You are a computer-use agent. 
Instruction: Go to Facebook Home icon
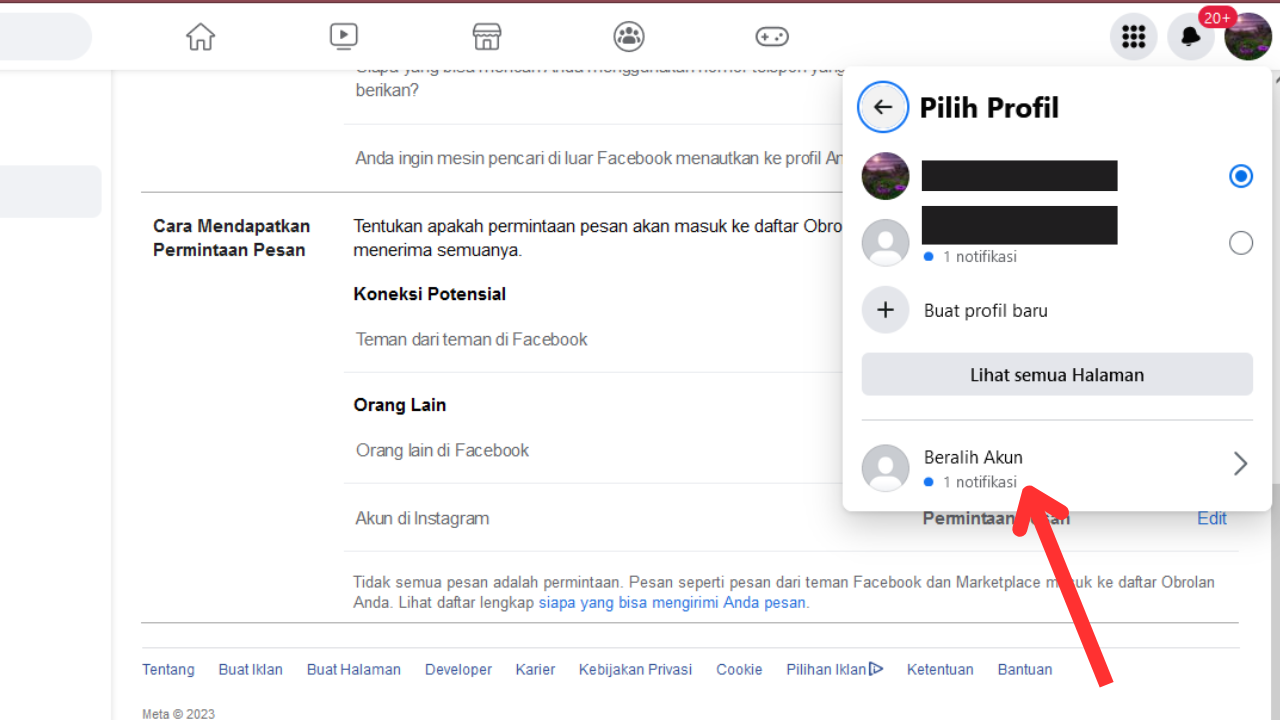[x=201, y=37]
